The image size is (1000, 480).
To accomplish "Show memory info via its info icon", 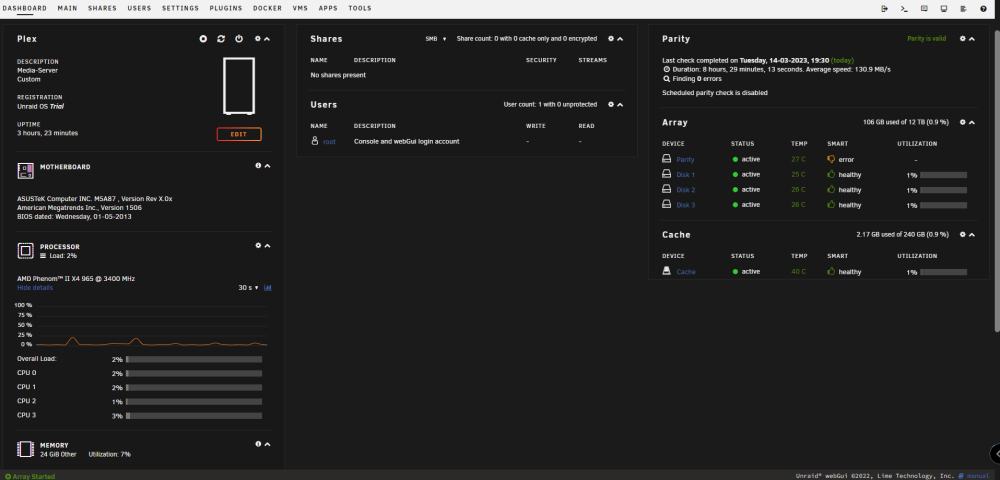I will click(258, 444).
